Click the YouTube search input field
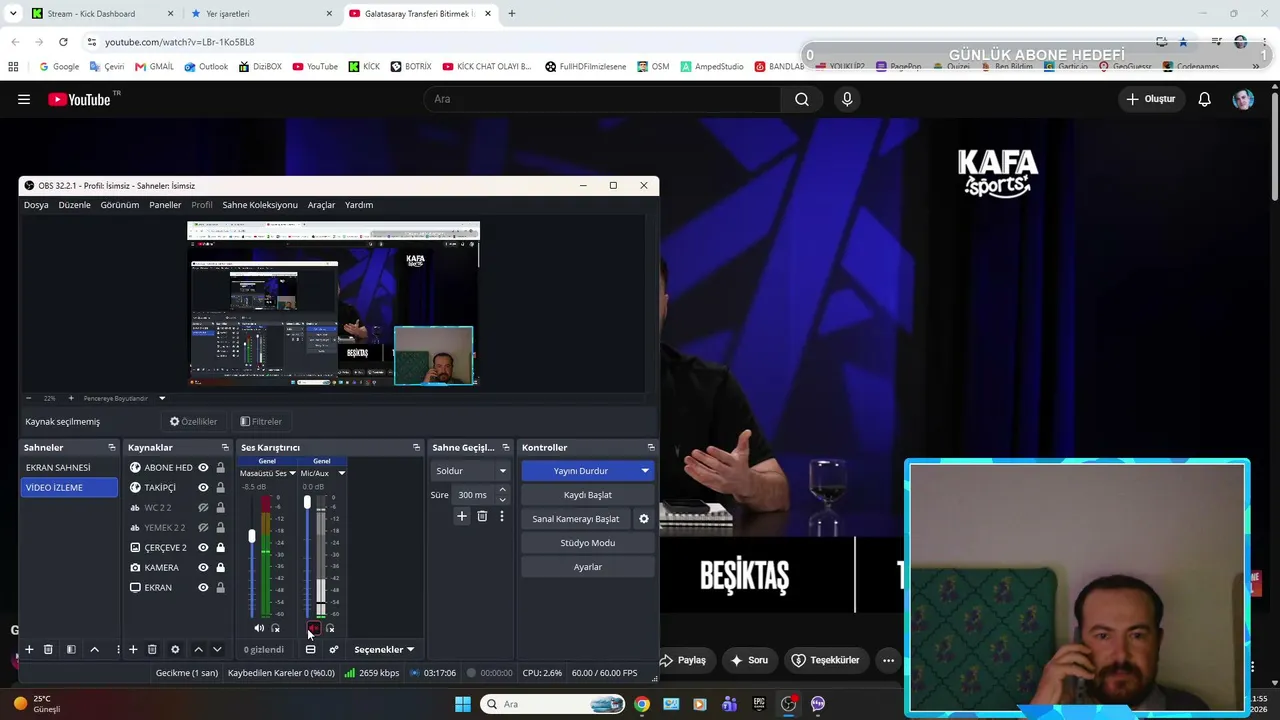1280x720 pixels. click(602, 99)
